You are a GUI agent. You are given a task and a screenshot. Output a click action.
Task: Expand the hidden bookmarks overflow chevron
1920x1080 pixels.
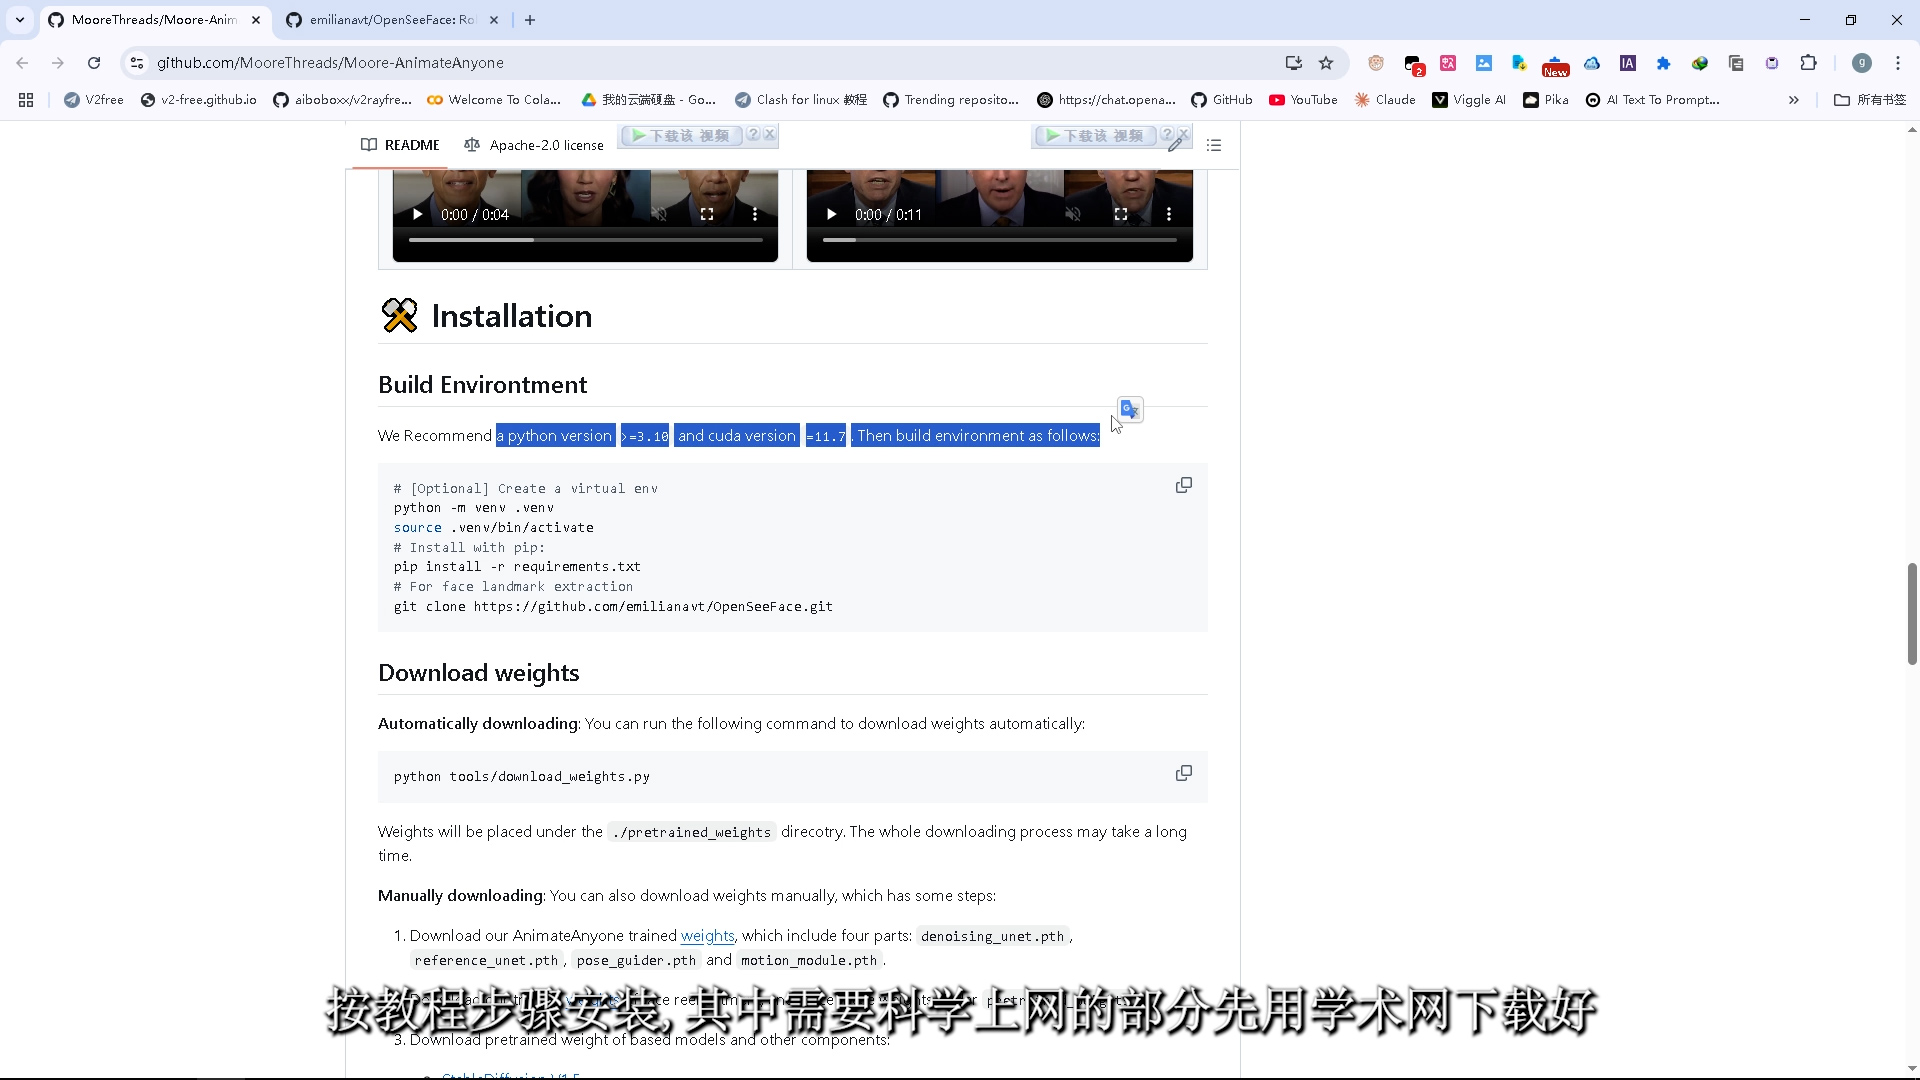pyautogui.click(x=1793, y=100)
